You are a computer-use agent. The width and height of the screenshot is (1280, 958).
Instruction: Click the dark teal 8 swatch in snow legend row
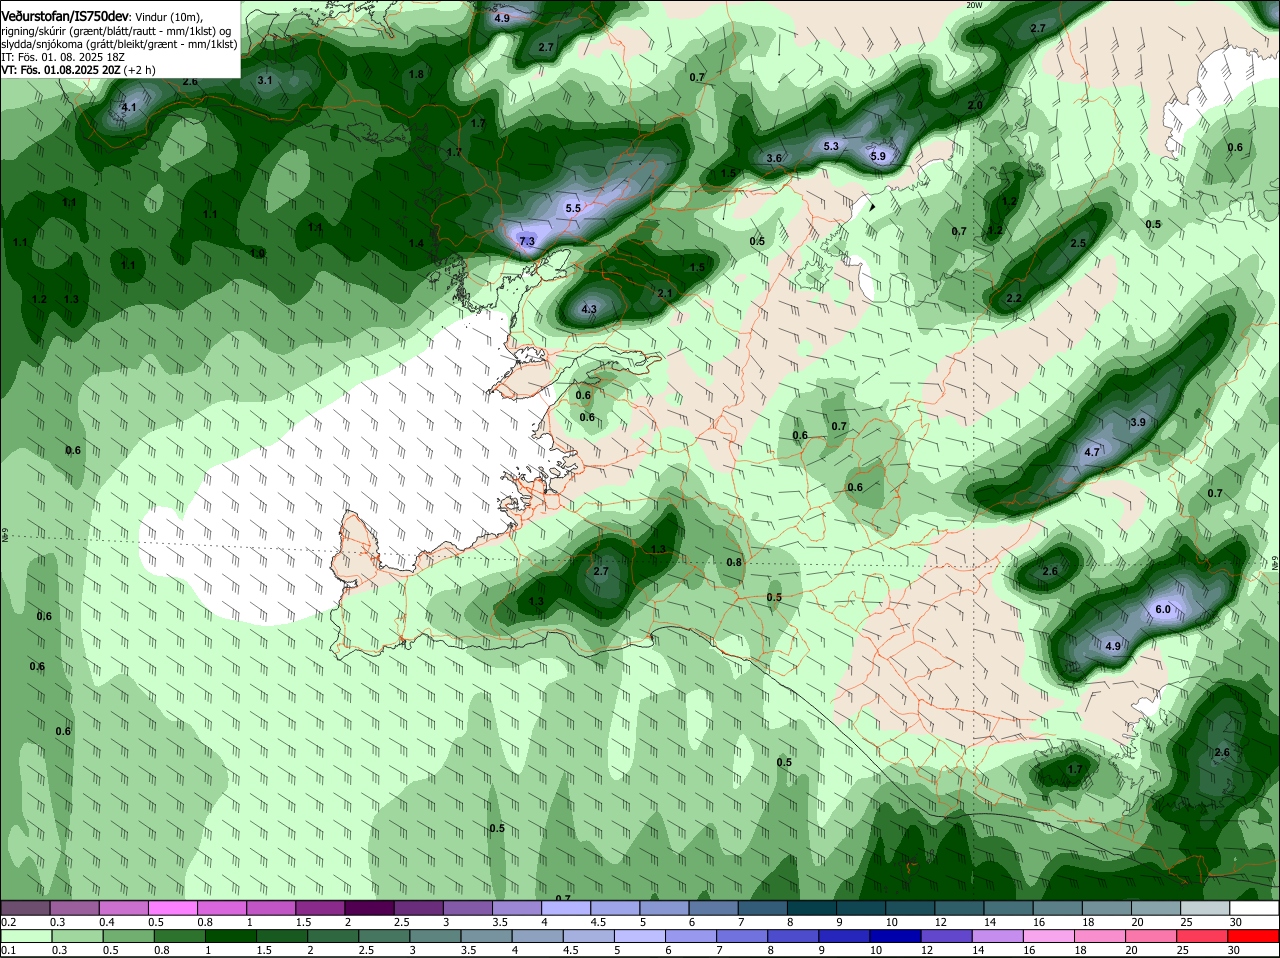[x=812, y=908]
